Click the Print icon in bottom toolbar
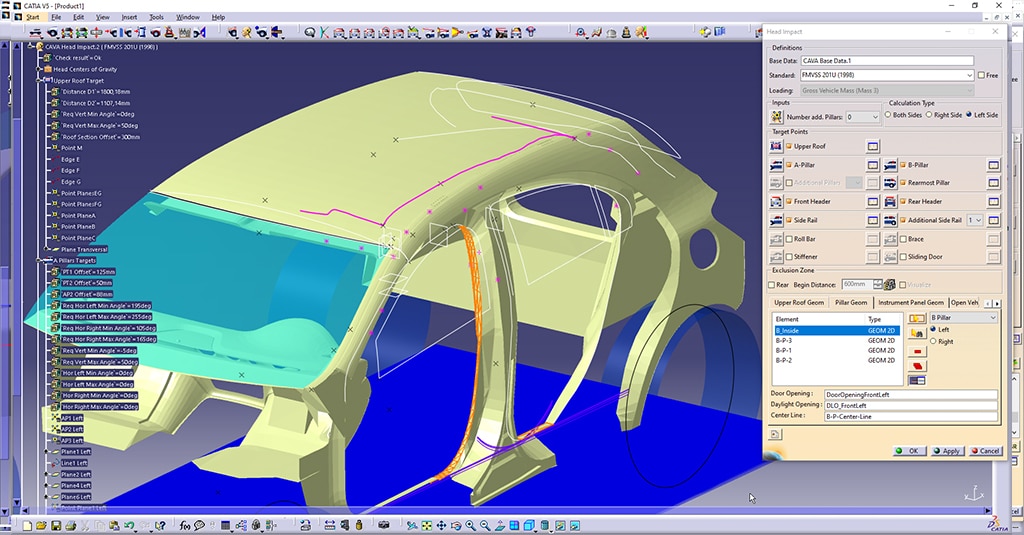This screenshot has height=535, width=1024. point(71,525)
